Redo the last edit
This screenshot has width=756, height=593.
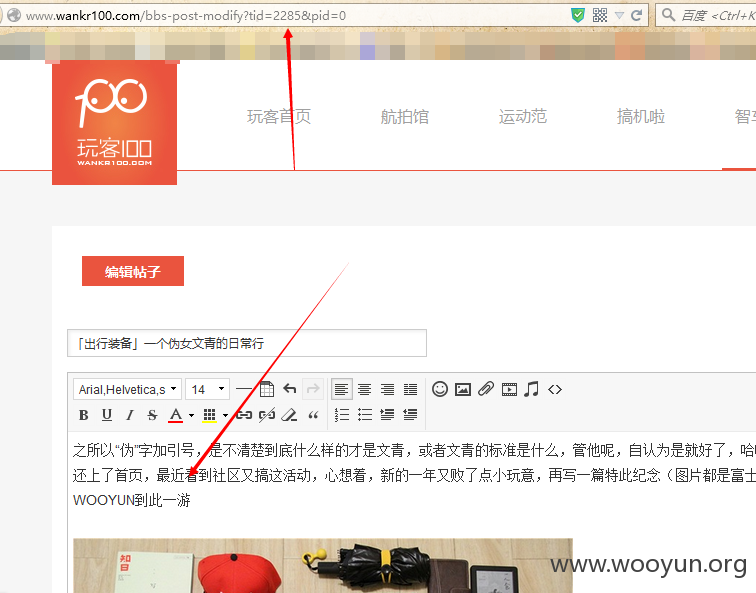pos(313,389)
